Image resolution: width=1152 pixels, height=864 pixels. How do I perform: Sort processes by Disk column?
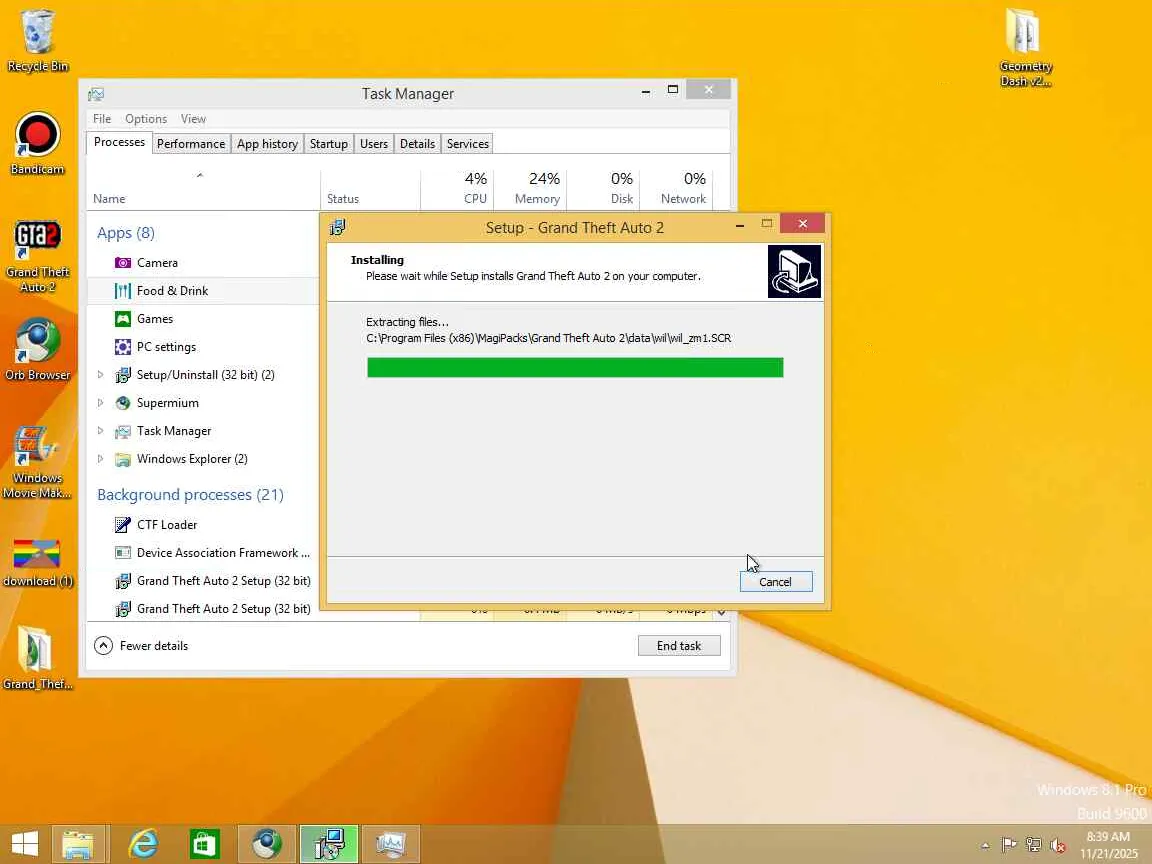pos(602,191)
